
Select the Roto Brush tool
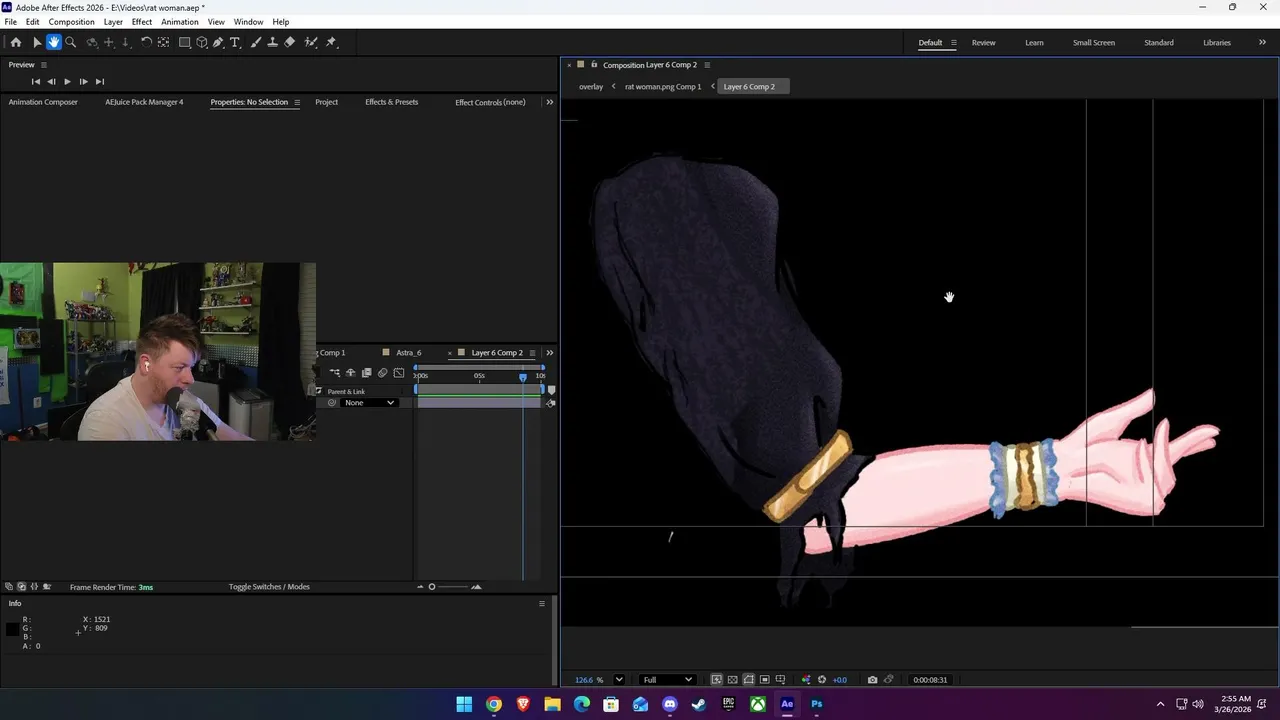pos(311,42)
